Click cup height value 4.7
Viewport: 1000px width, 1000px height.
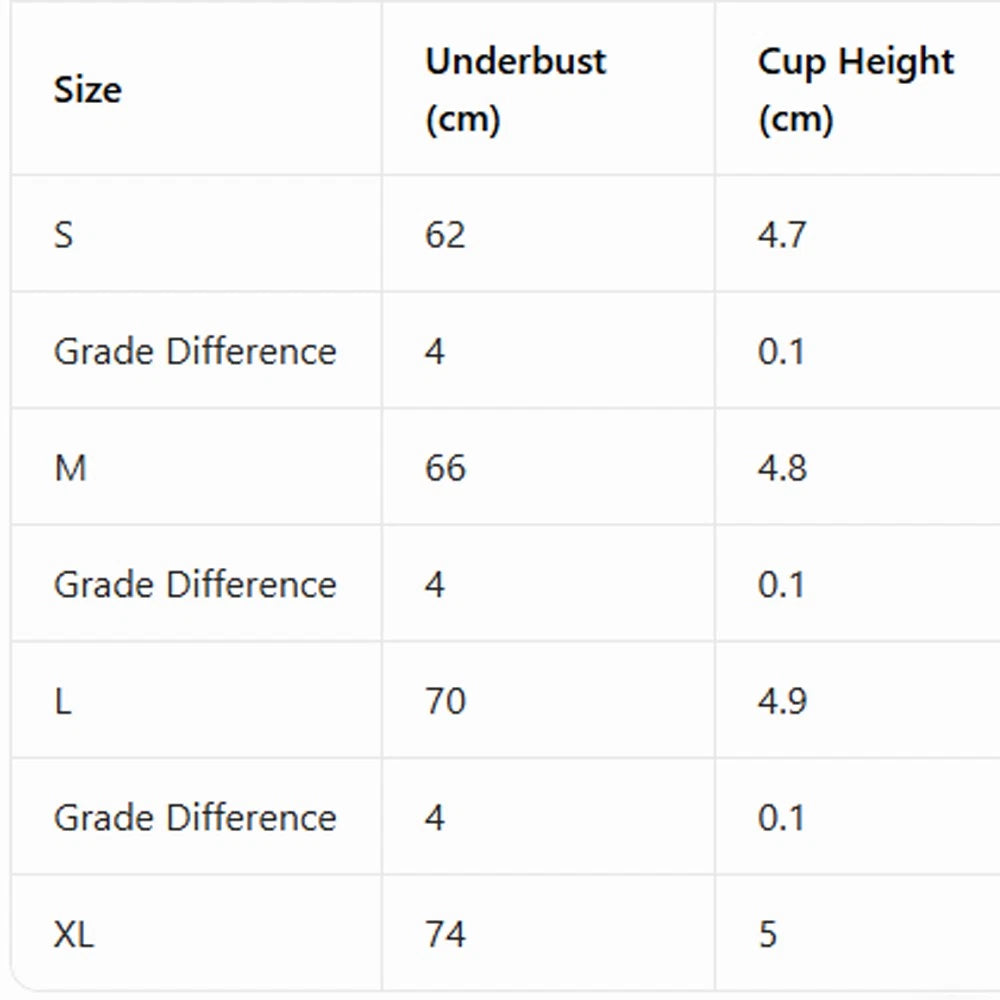[782, 234]
